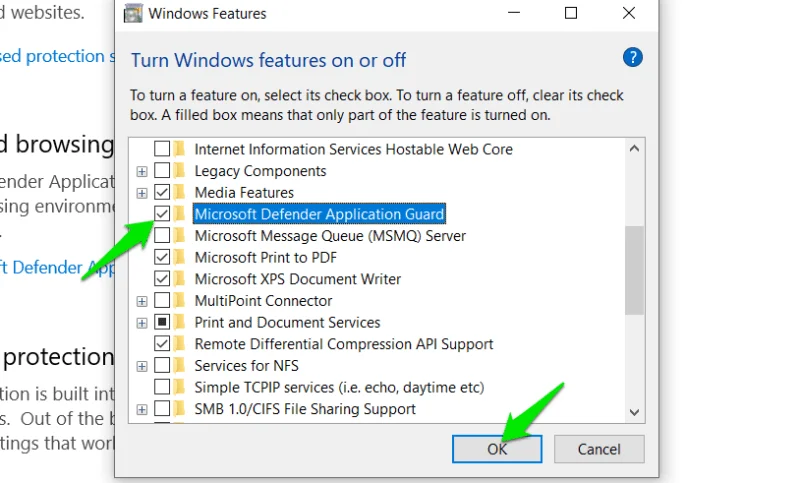Check the MultiPoint Connector box
Viewport: 800px width, 483px height.
click(x=162, y=300)
